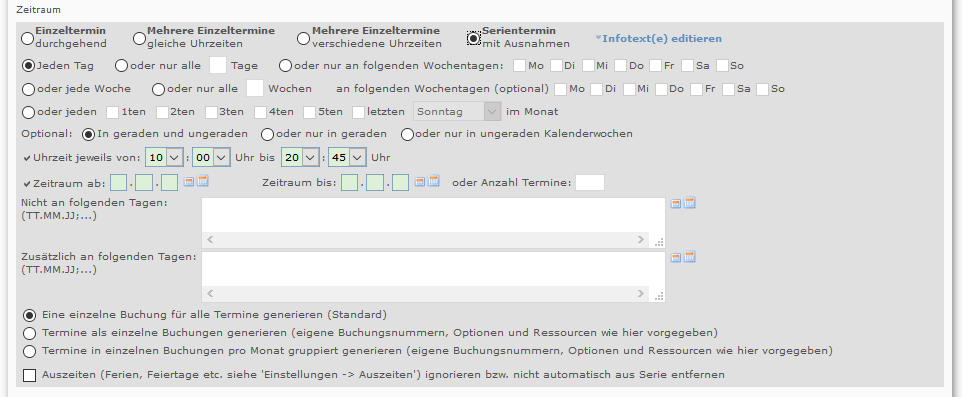Click left scroll arrow in 'Zusätzlich an folgenden Tagen' box
Screen dimensions: 962x397
(x=210, y=294)
